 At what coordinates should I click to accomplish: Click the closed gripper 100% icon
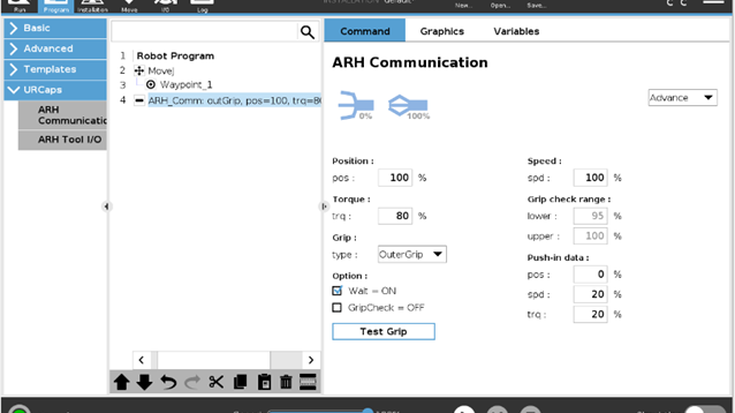408,106
